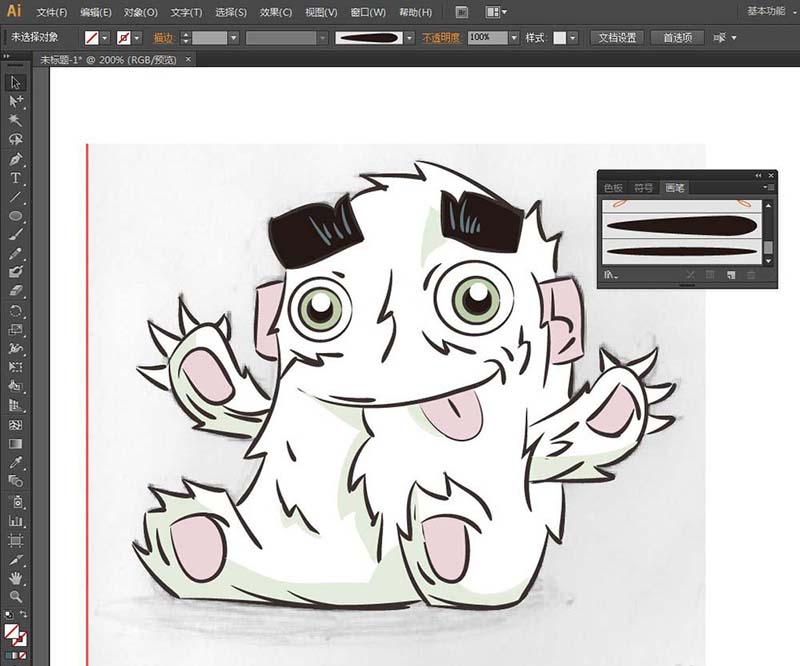The height and width of the screenshot is (666, 800).
Task: Select the Pen tool
Action: (x=15, y=159)
